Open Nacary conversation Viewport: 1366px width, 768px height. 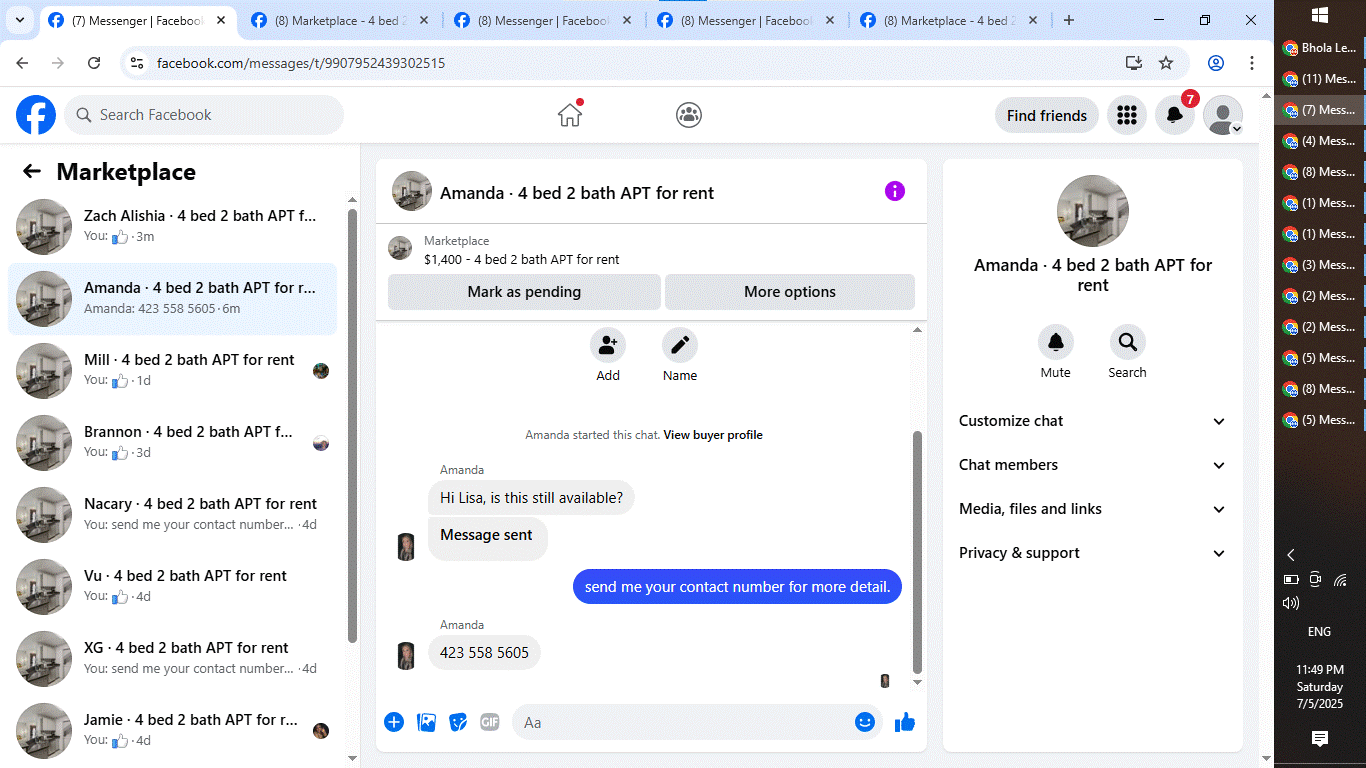(x=172, y=515)
